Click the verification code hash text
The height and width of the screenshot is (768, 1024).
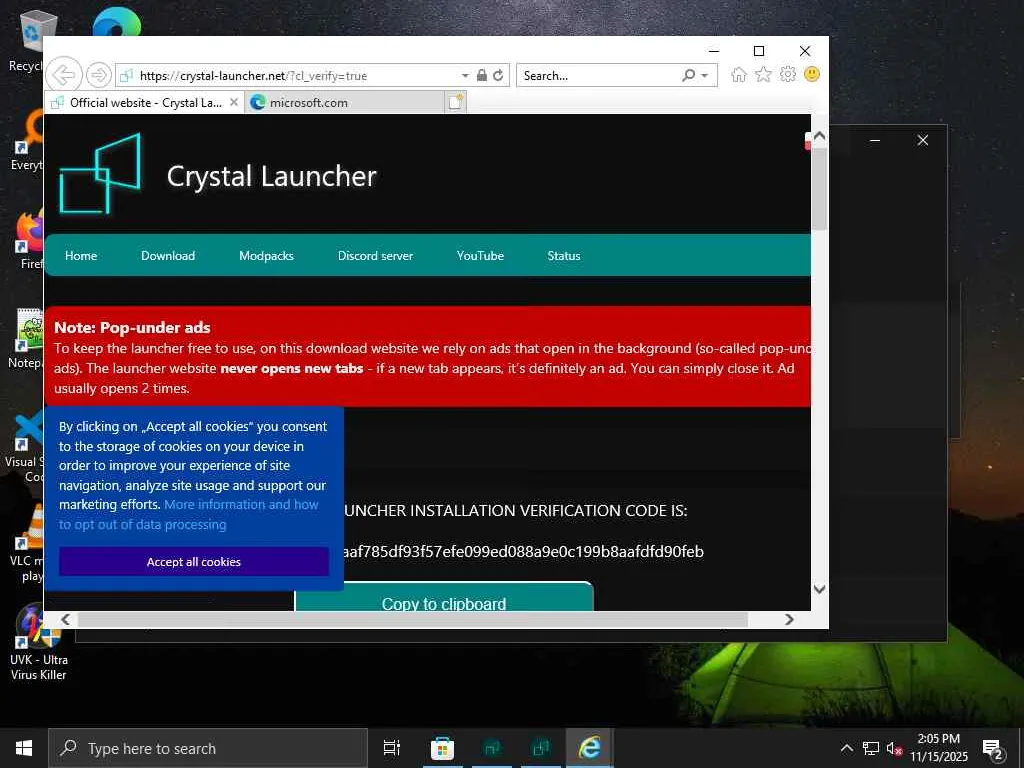pos(524,552)
